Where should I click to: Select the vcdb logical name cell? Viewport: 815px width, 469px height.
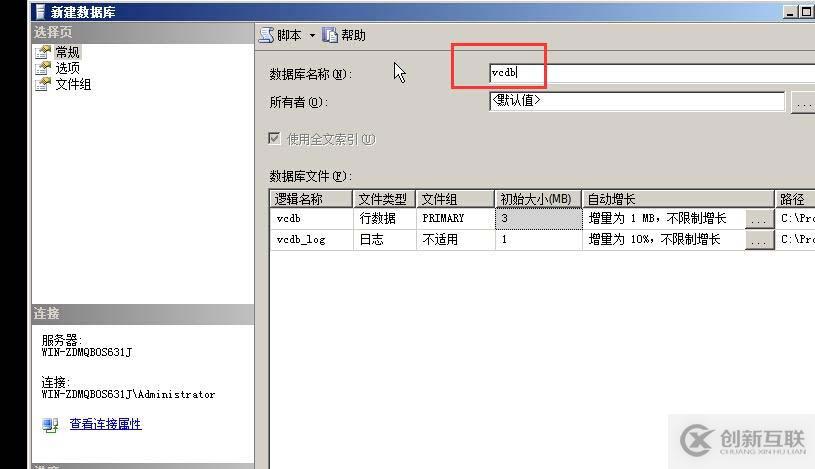[311, 219]
